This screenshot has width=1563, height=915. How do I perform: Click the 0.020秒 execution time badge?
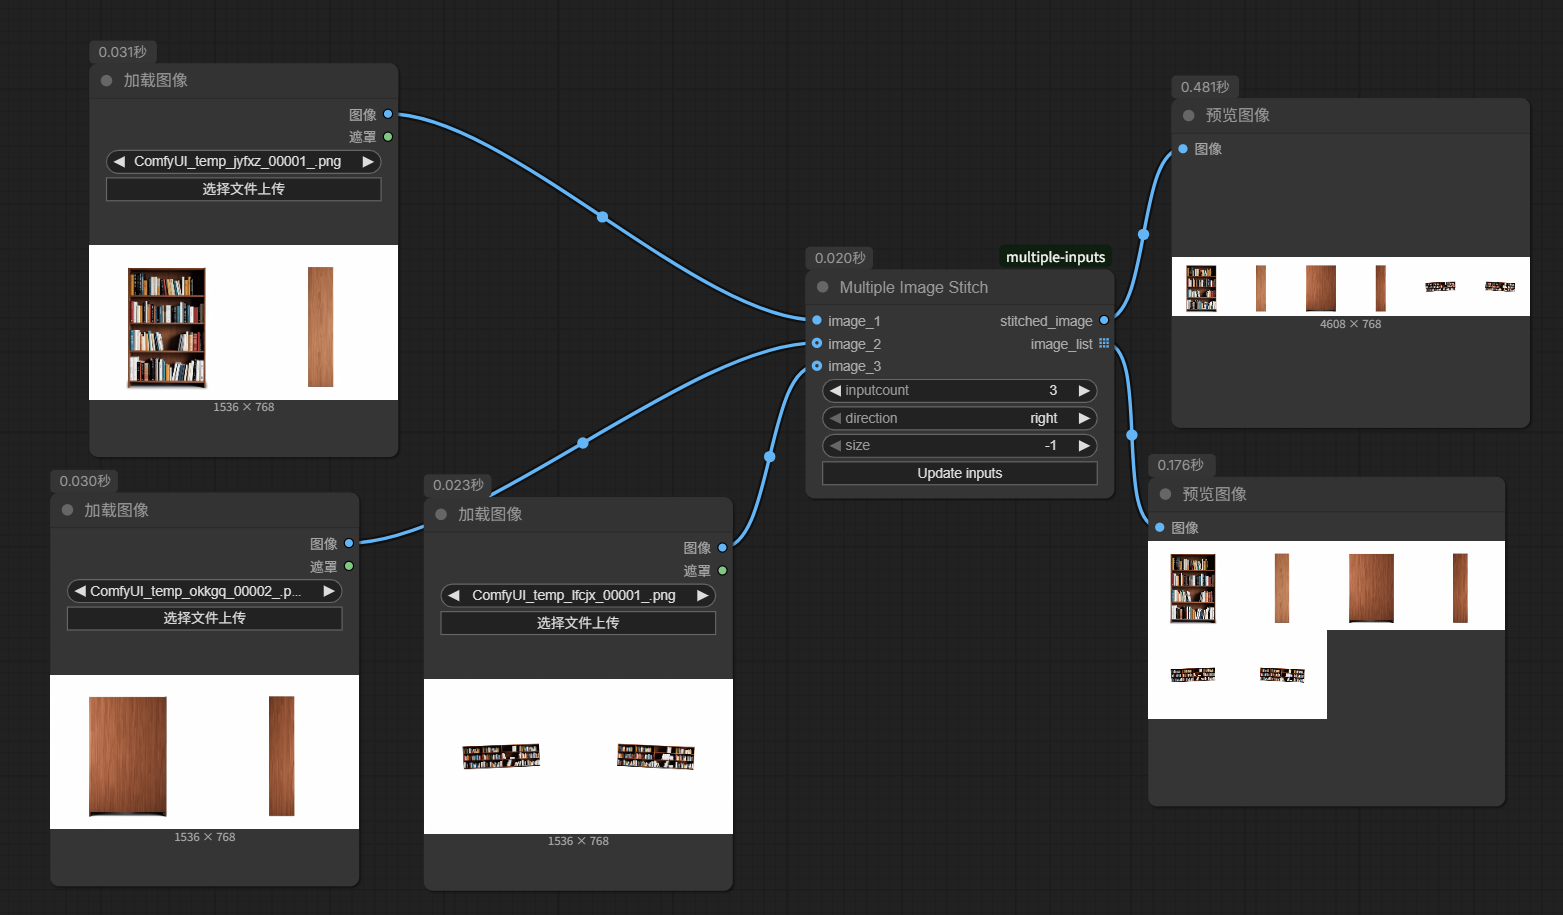[x=840, y=258]
